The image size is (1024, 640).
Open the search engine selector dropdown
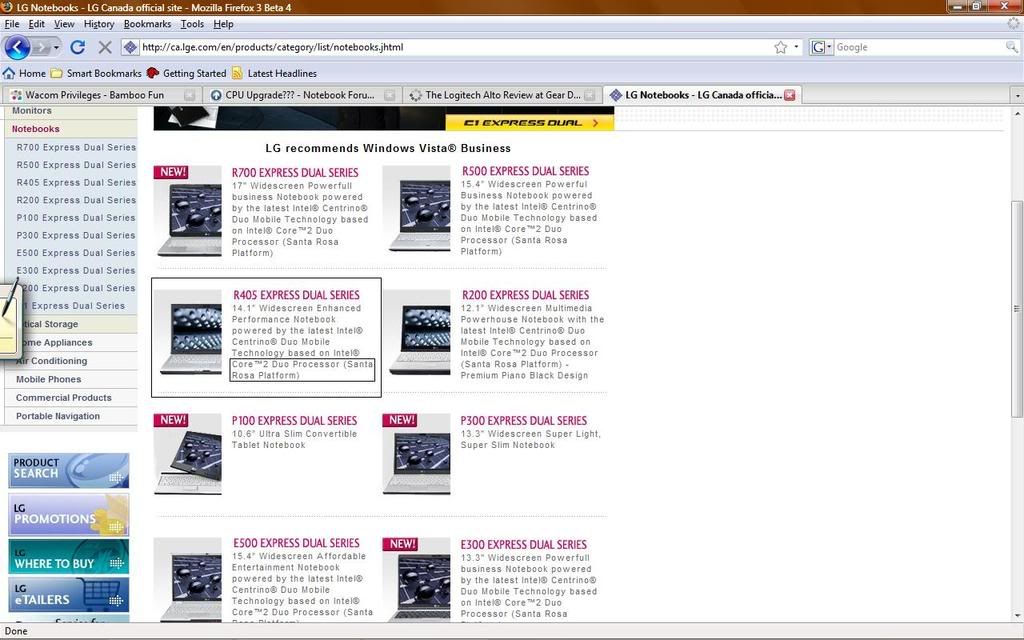822,47
